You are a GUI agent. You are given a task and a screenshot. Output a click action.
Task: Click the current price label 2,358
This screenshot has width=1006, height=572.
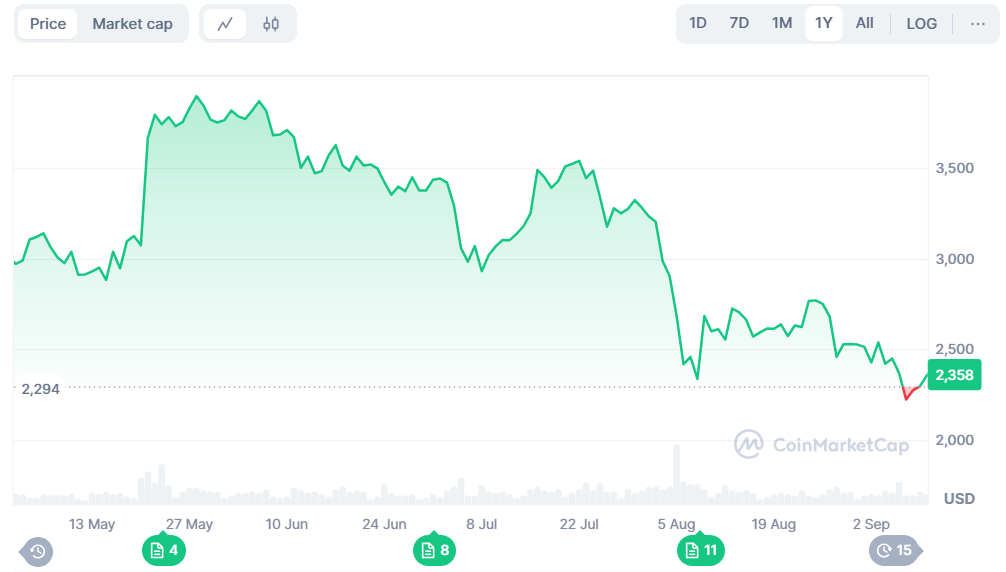point(954,375)
